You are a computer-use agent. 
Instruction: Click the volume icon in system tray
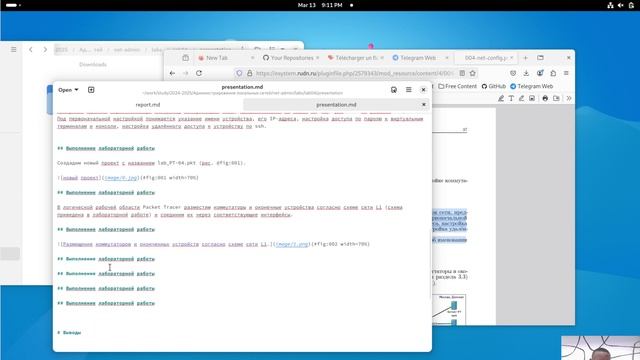click(x=620, y=5)
